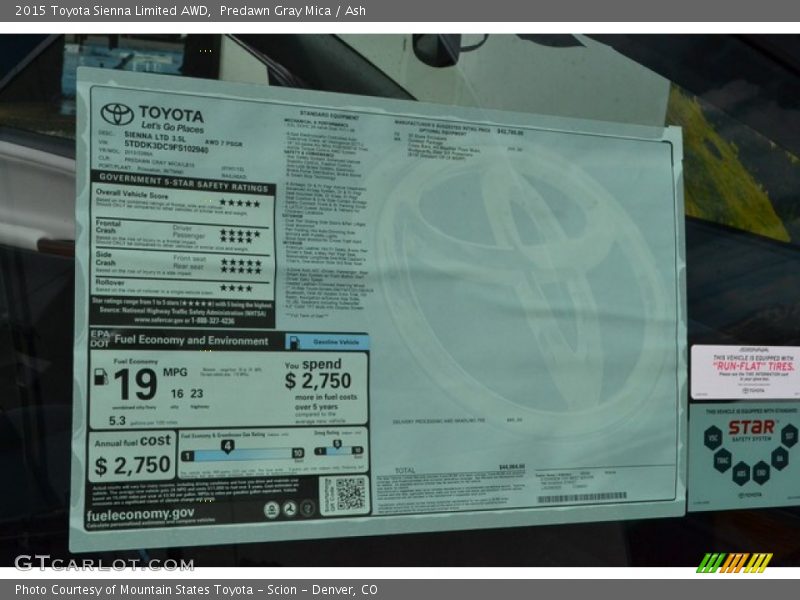800x600 pixels.
Task: Click the 'You spend $2,750' amount
Action: [x=318, y=374]
